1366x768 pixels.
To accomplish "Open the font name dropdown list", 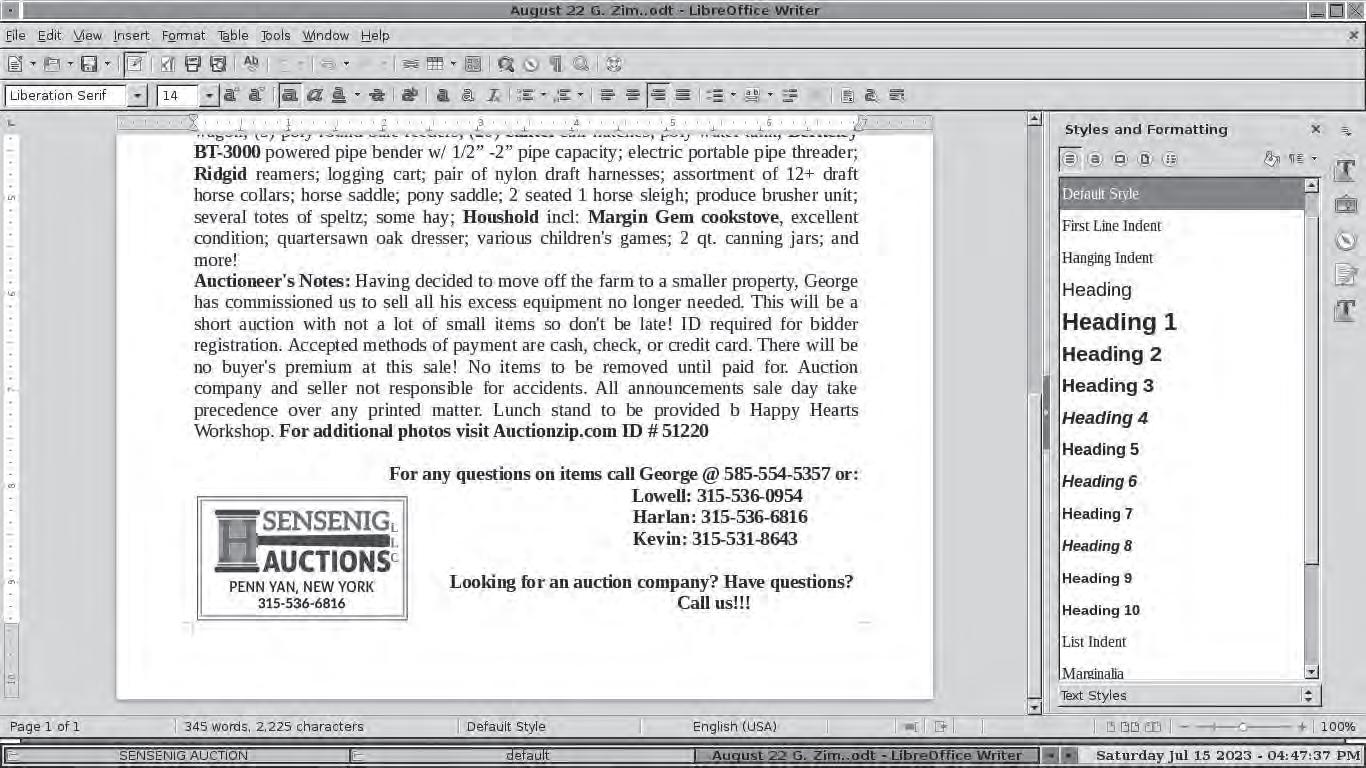I will tap(138, 96).
